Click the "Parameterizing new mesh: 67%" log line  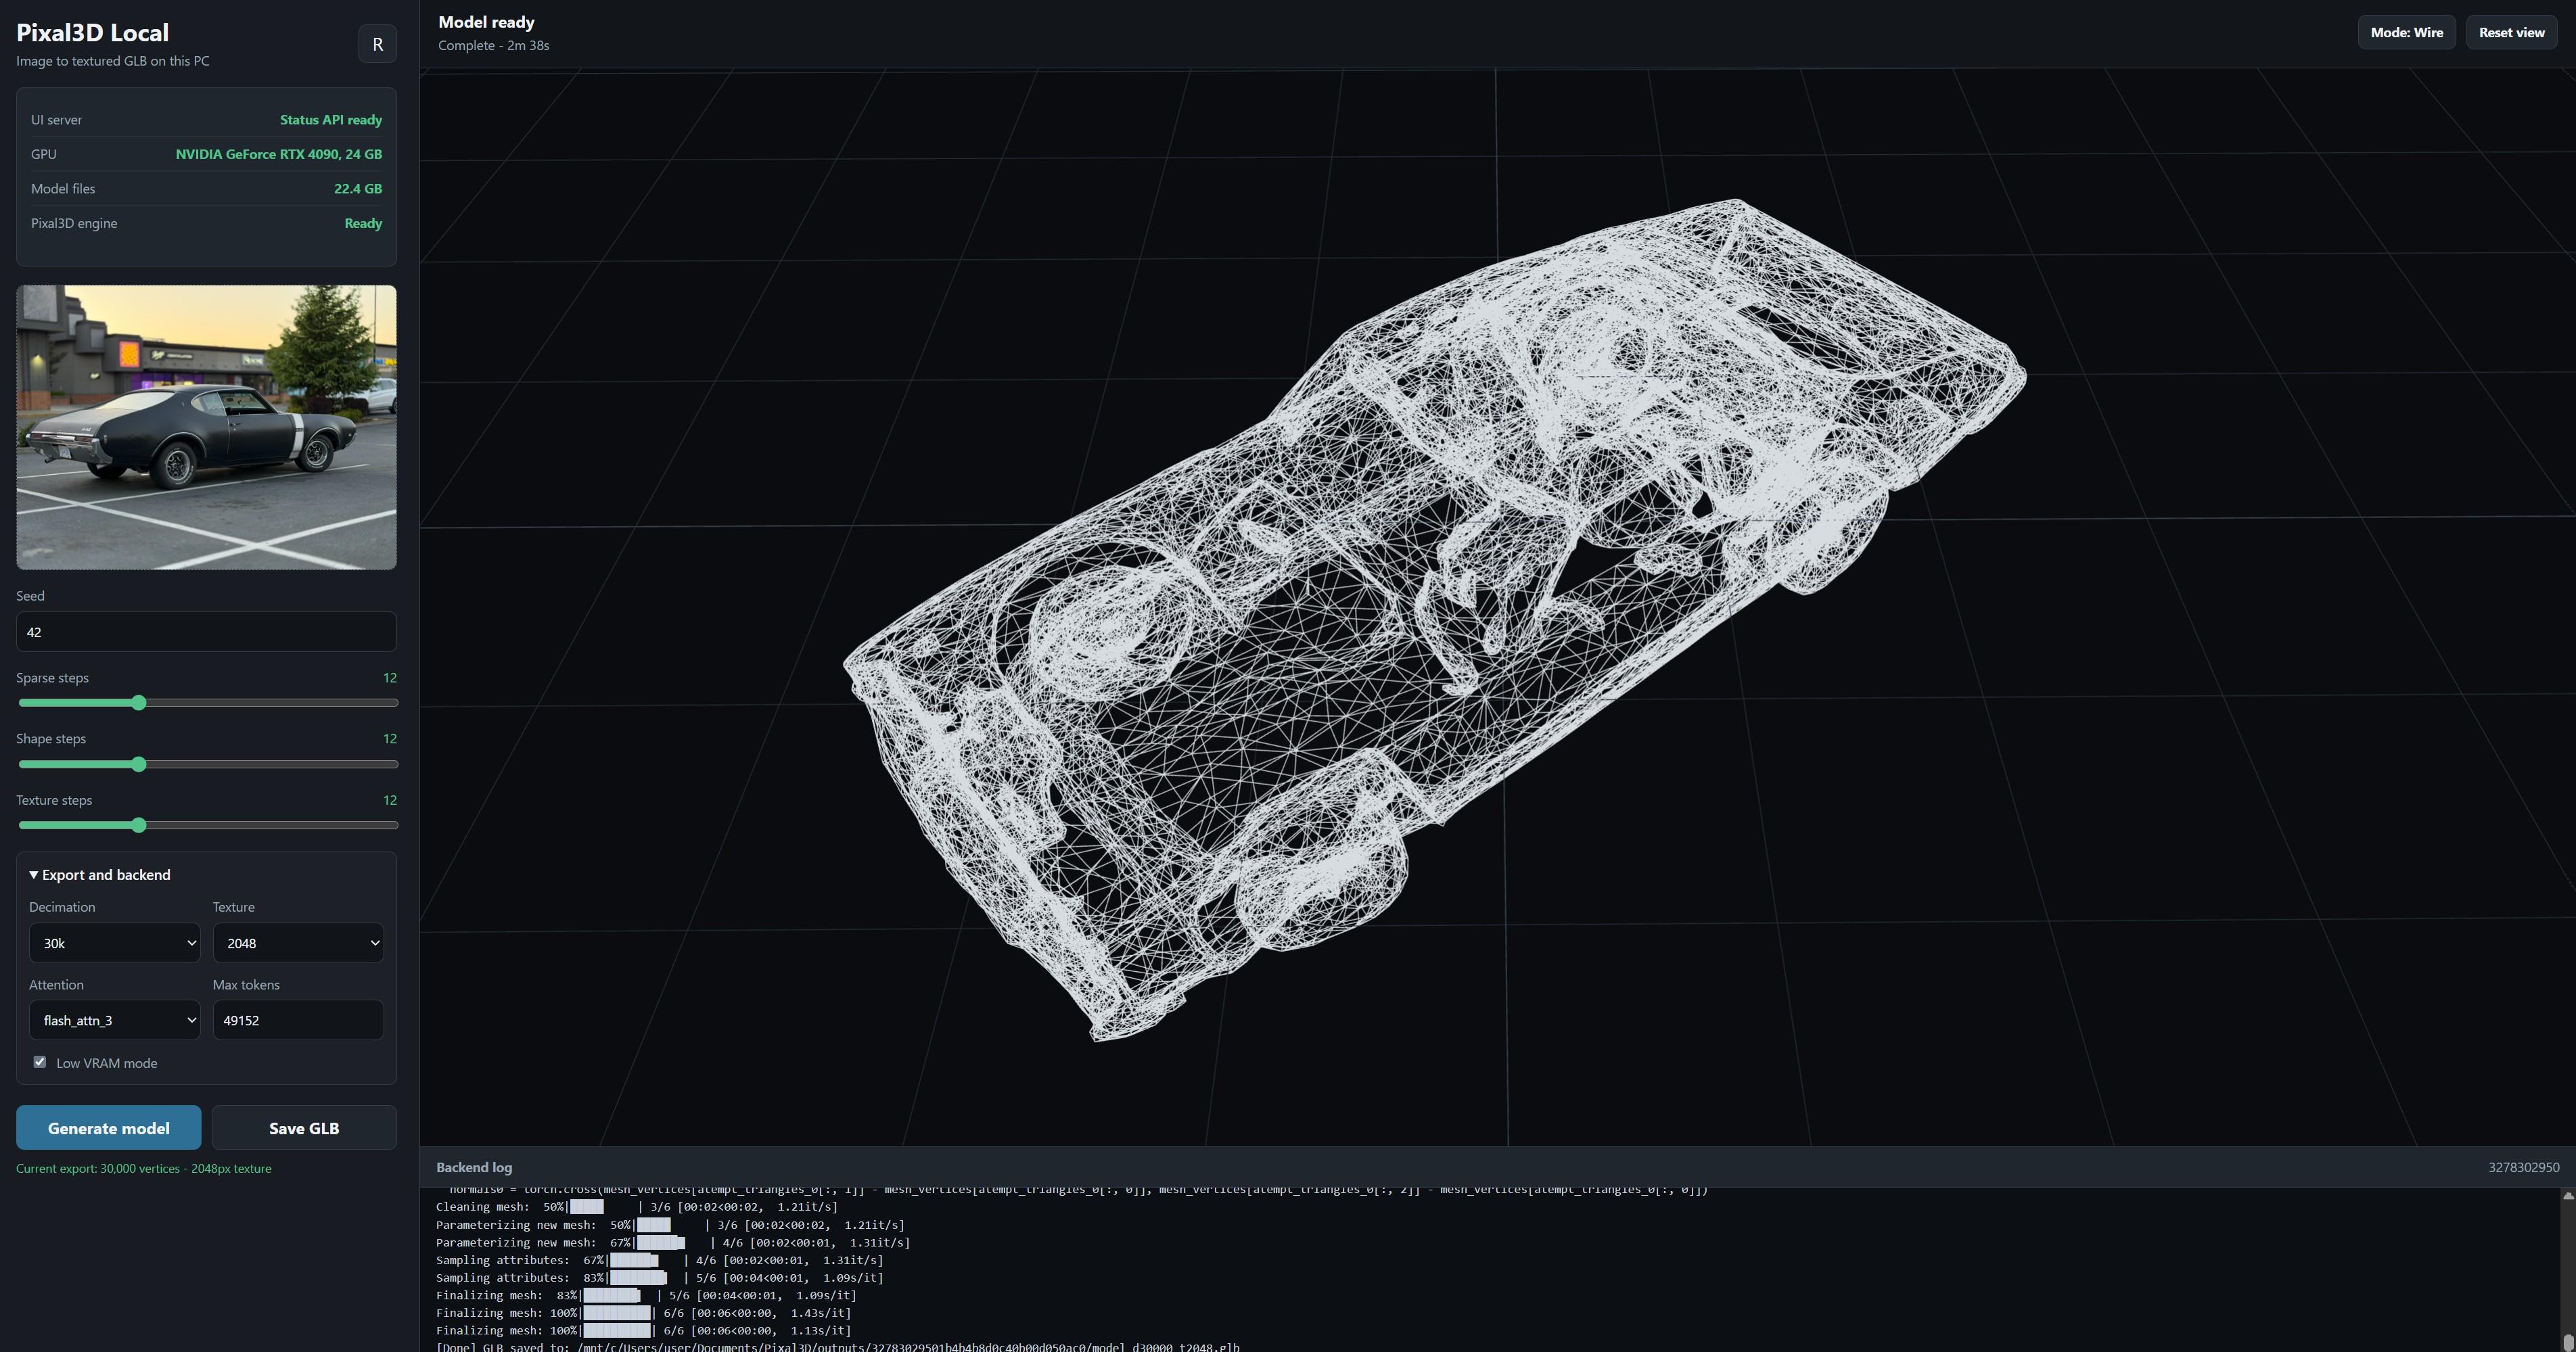(x=673, y=1243)
